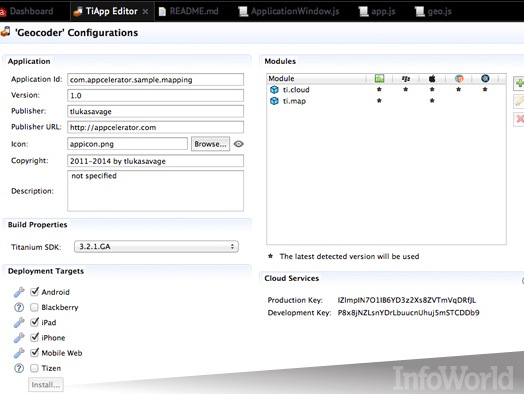524x394 pixels.
Task: Click the ti.cloud Android star cell
Action: [x=379, y=89]
